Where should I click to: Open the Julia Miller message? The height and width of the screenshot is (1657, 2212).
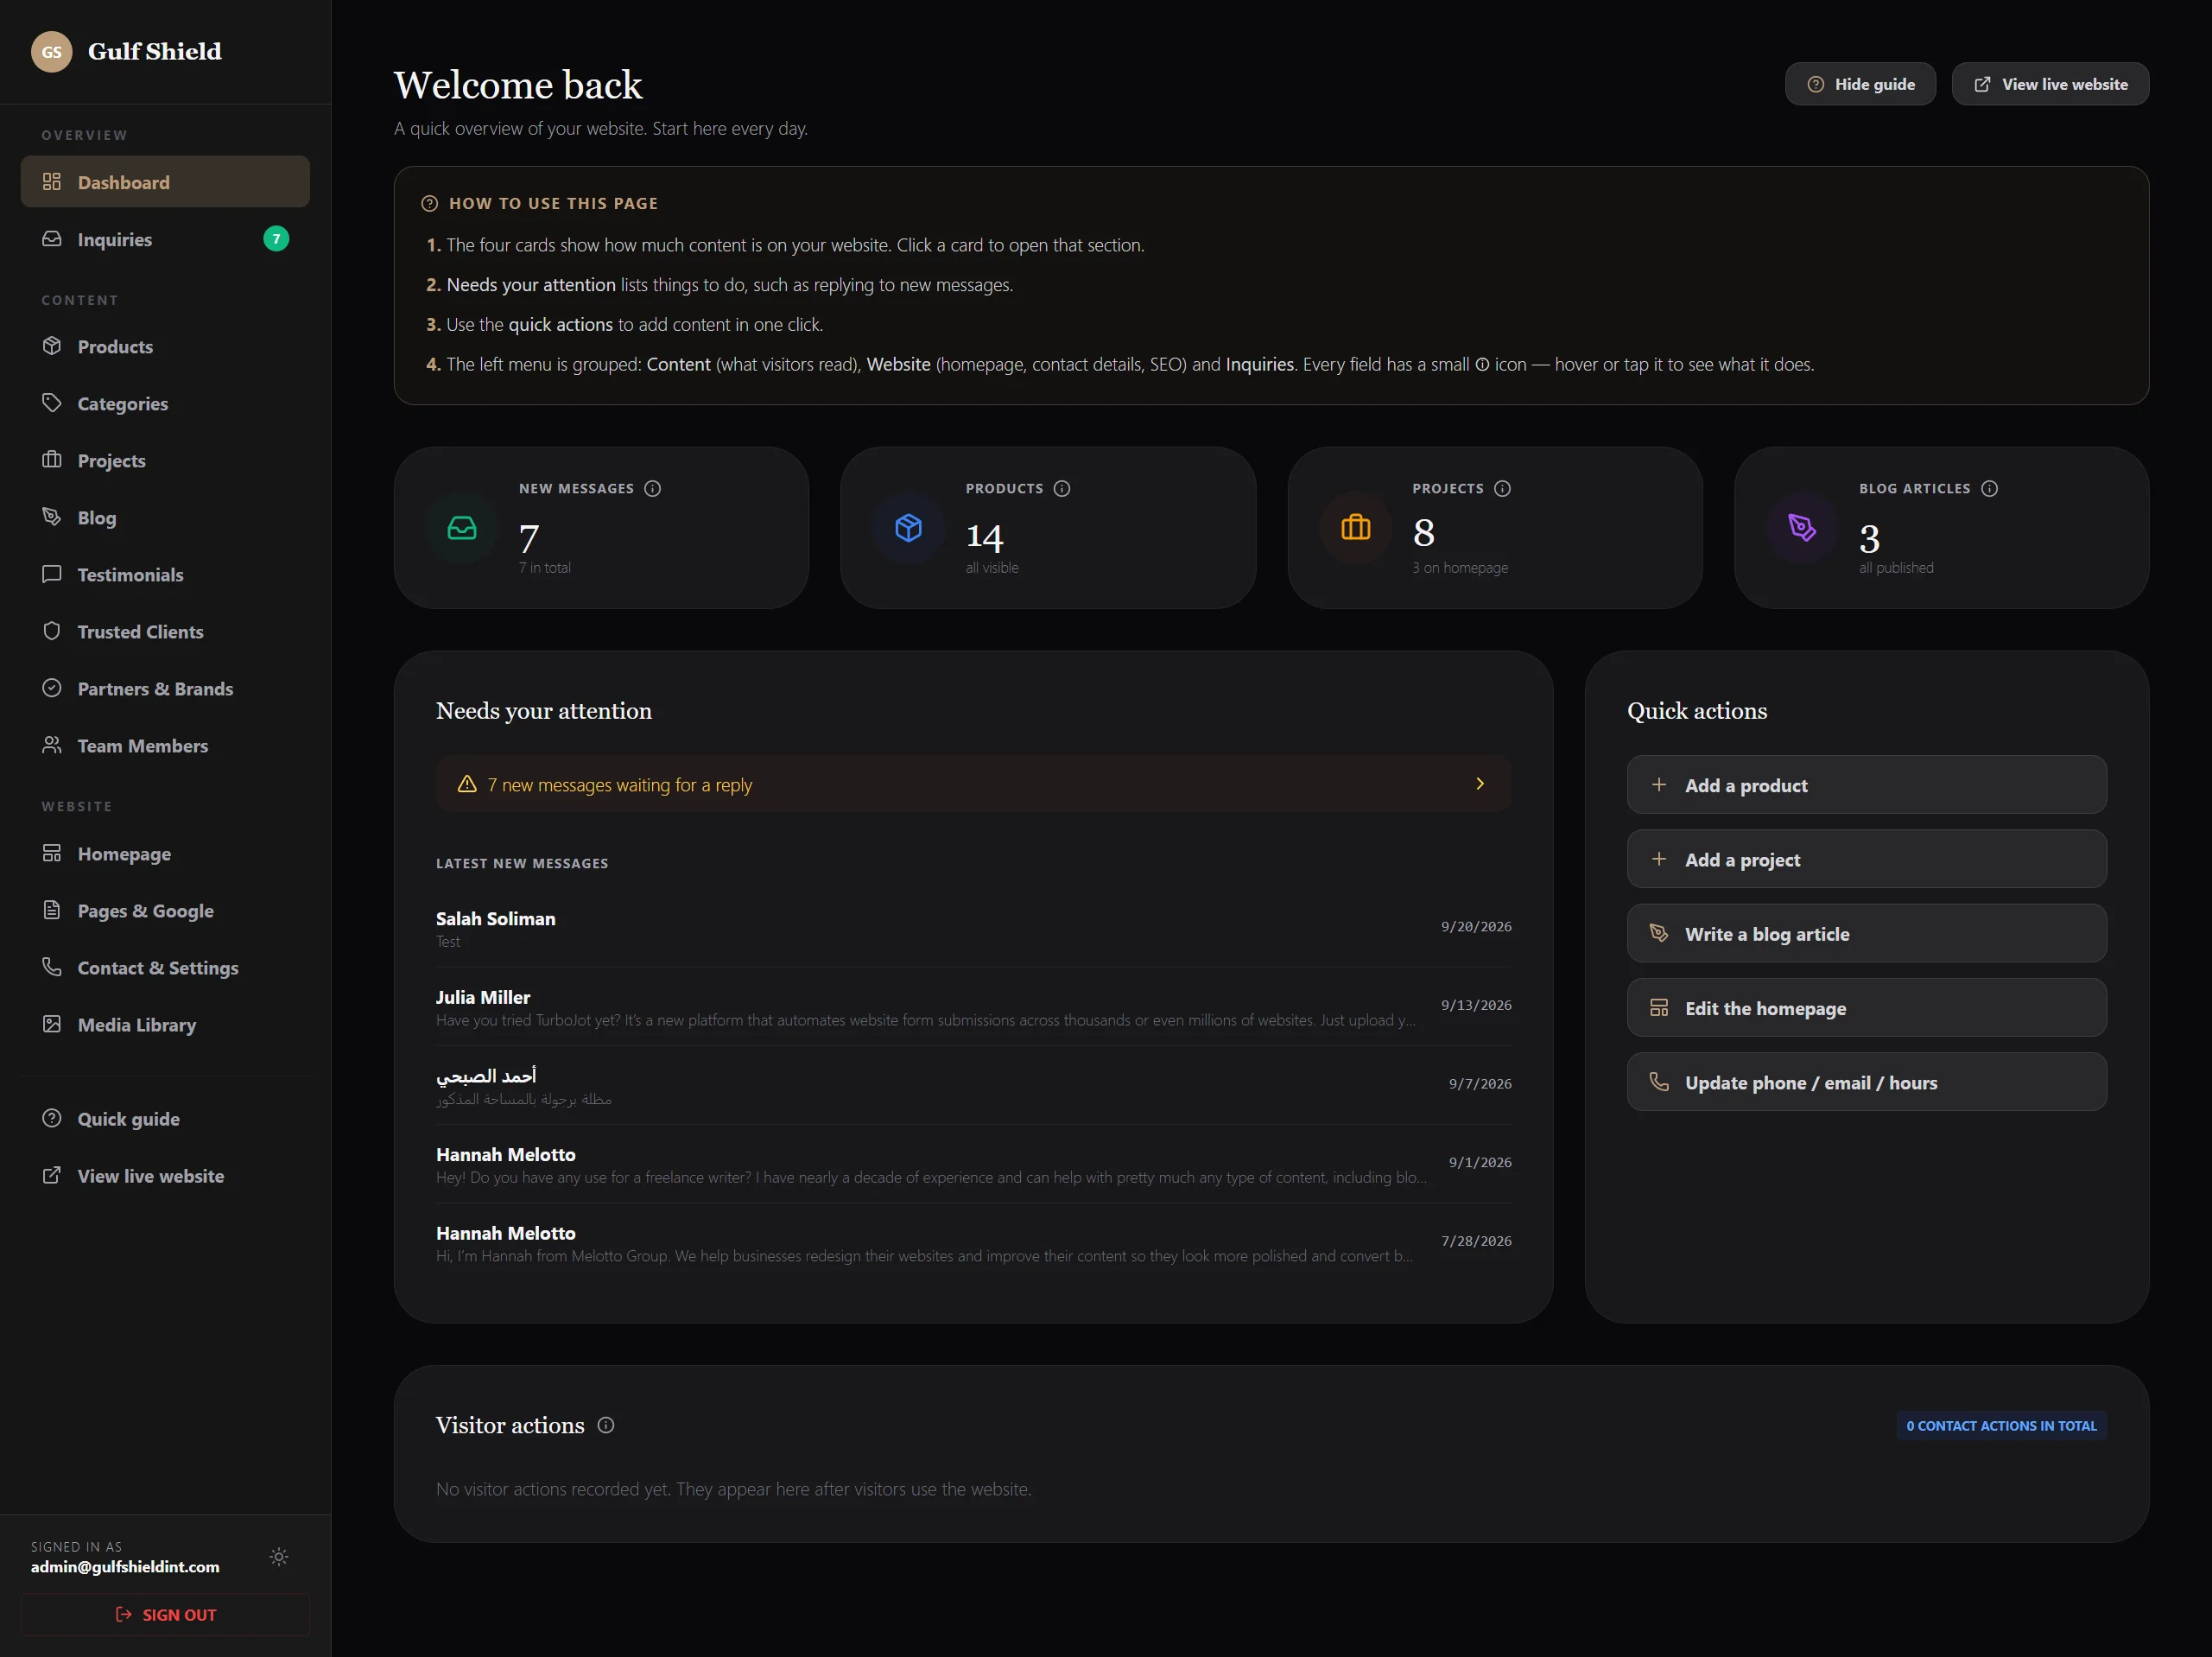pyautogui.click(x=973, y=1007)
